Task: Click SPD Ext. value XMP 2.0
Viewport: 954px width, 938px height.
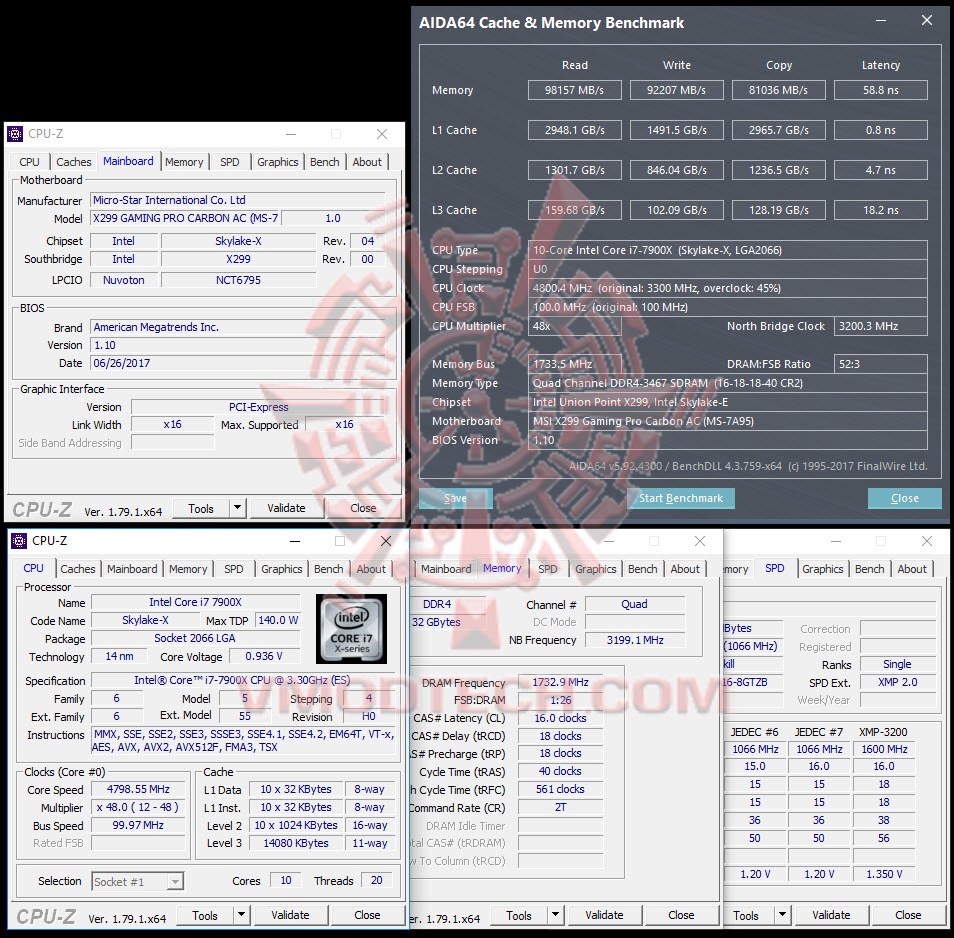Action: point(897,682)
